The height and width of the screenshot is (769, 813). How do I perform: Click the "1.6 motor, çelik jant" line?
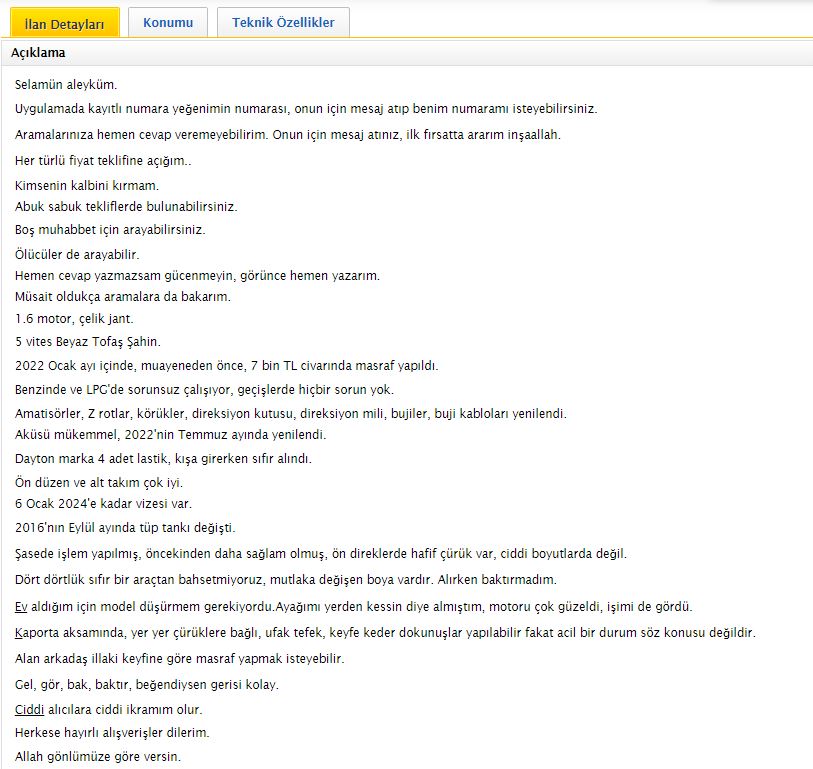[74, 319]
